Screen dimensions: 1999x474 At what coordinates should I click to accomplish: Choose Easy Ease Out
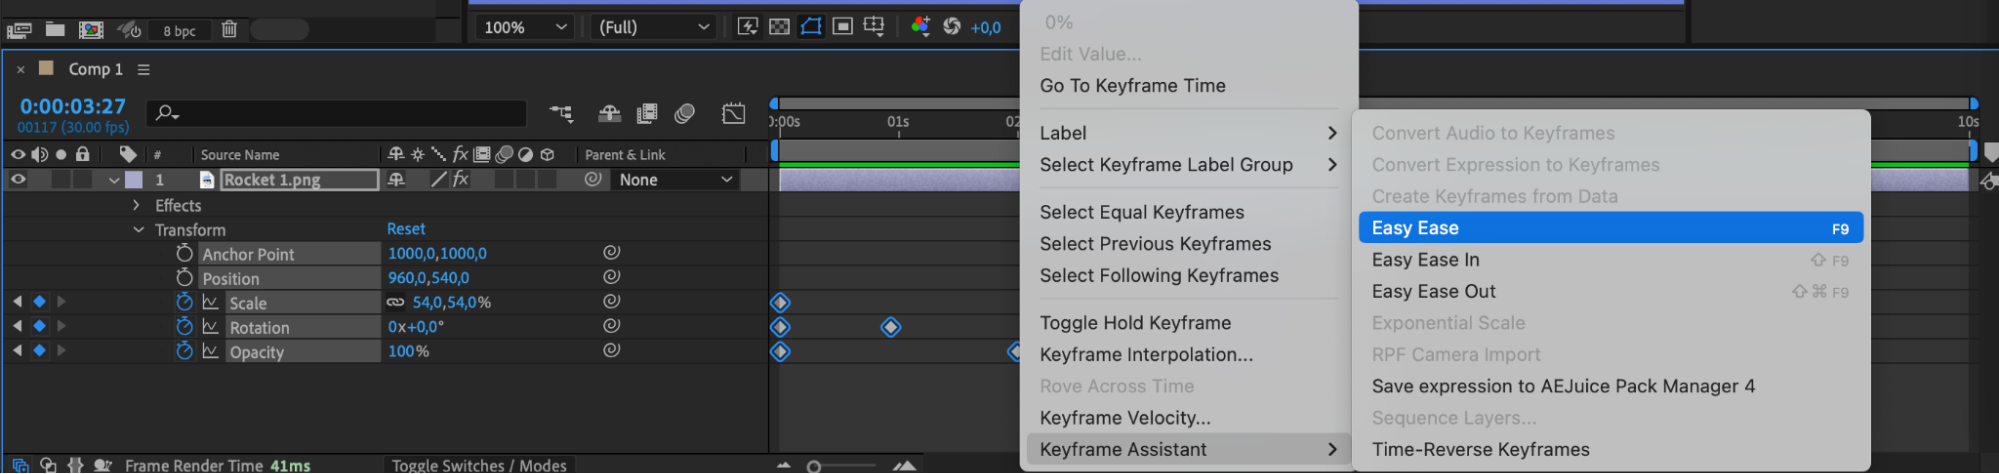click(1610, 292)
